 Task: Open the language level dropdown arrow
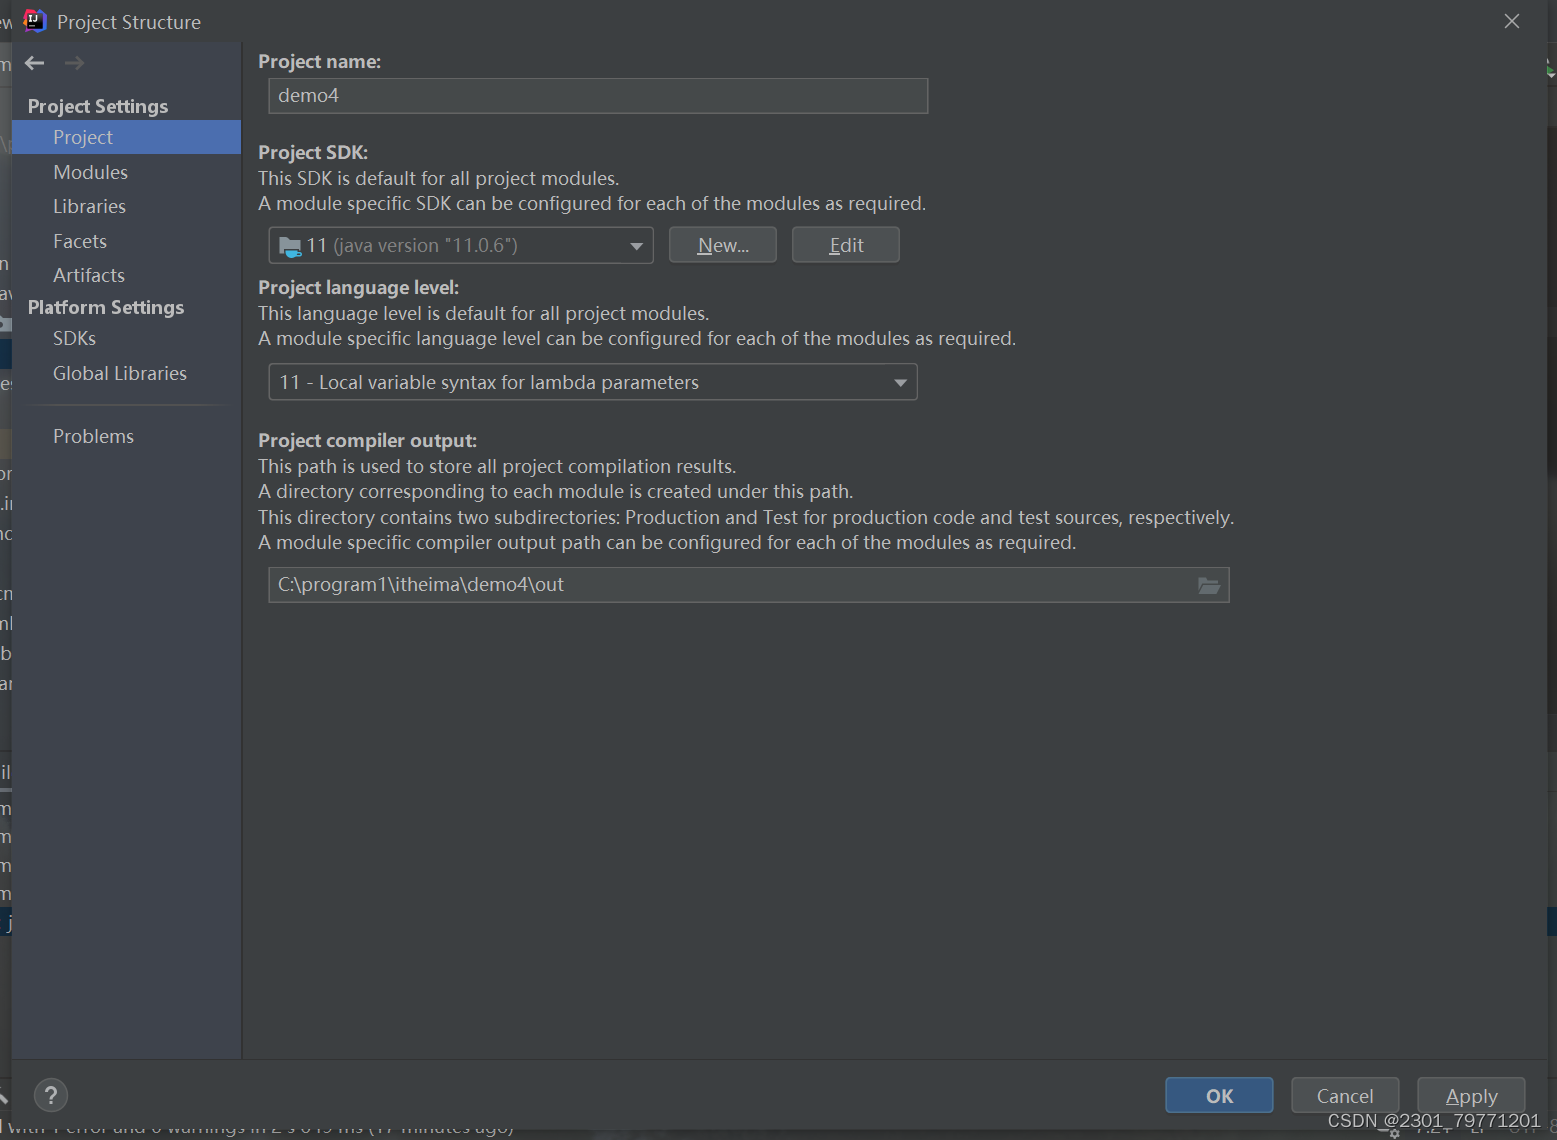tap(898, 382)
